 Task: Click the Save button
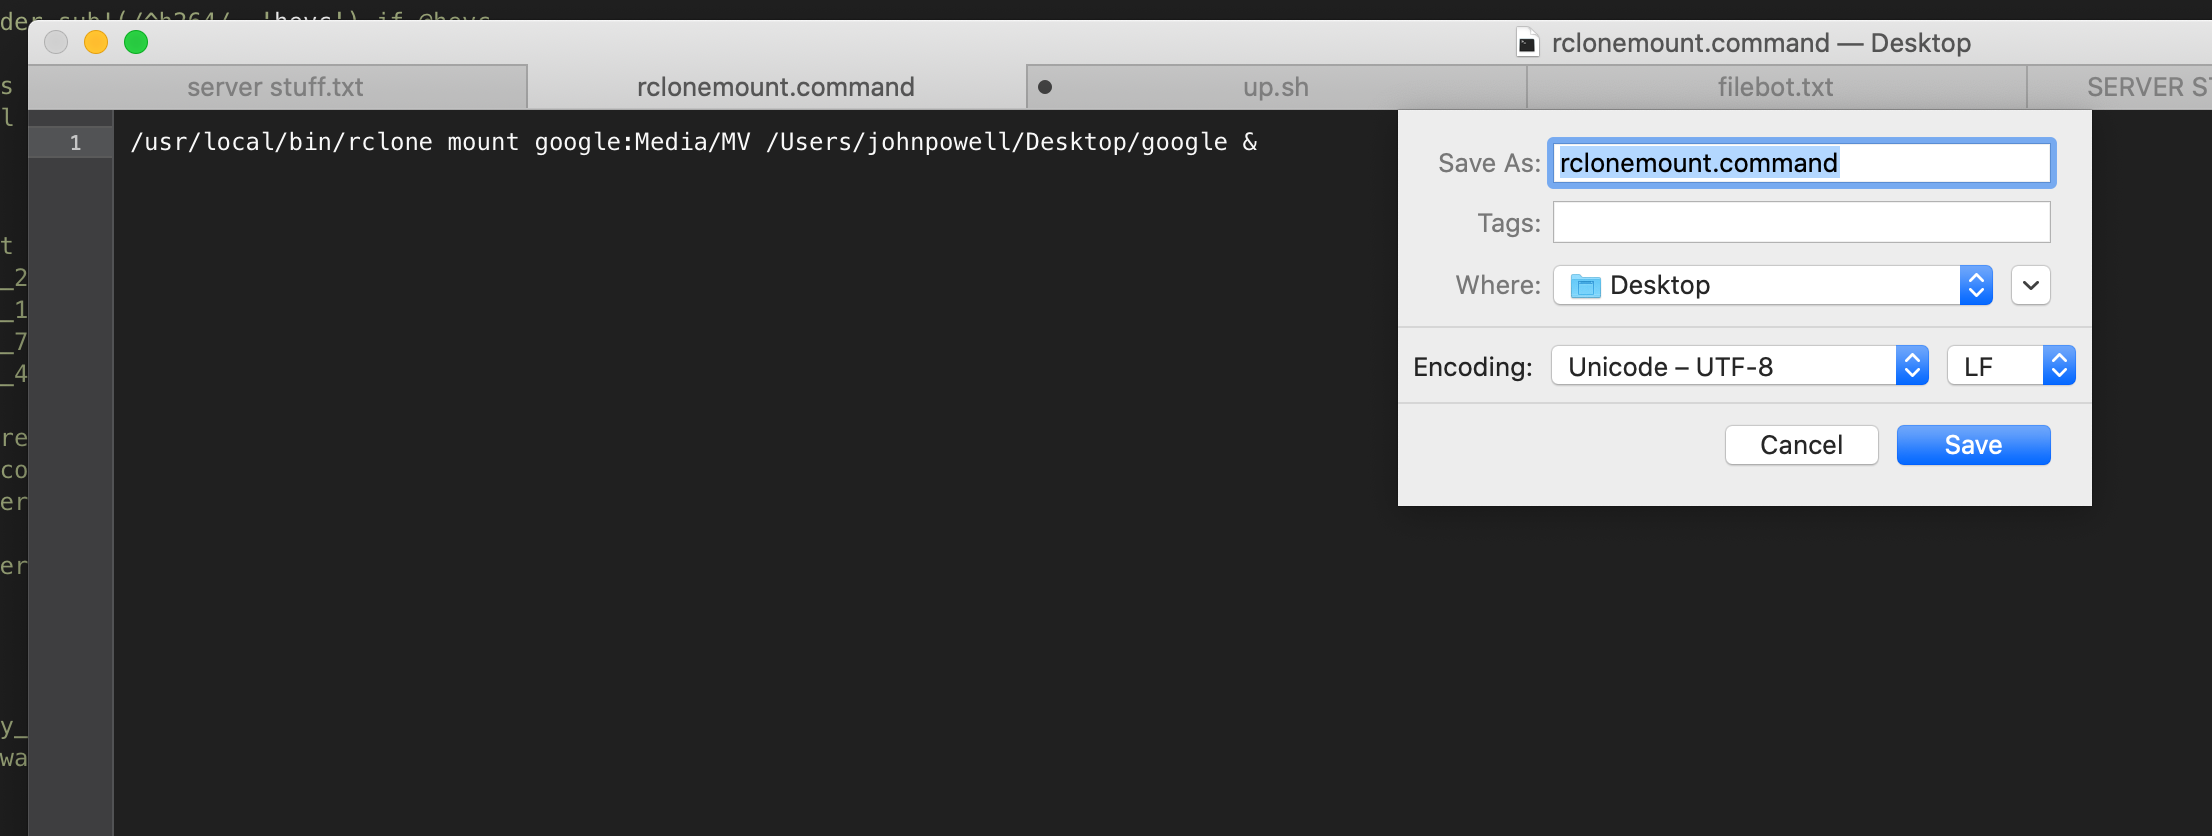point(1973,445)
